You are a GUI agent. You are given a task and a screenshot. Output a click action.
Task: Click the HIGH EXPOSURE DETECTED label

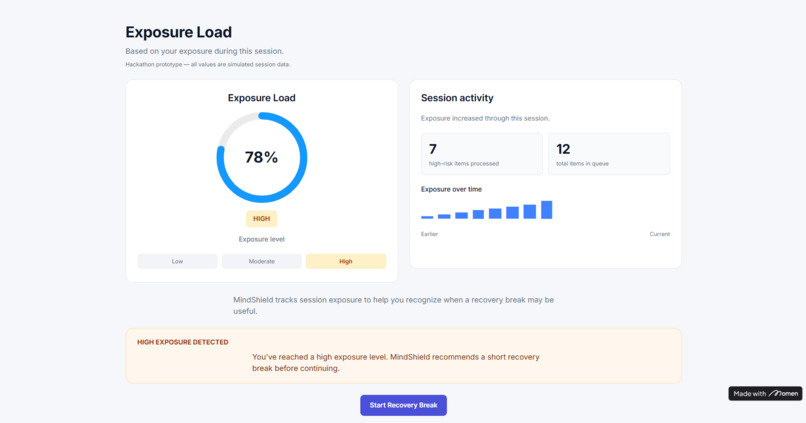point(182,342)
